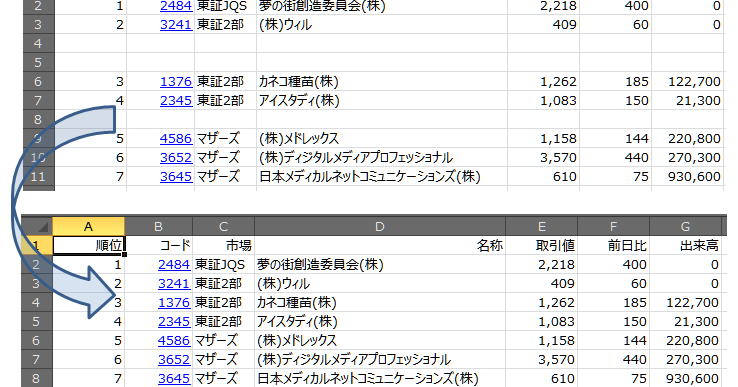Select カネコ種苗(株) cell in lower sheet
The image size is (738, 387).
380,302
